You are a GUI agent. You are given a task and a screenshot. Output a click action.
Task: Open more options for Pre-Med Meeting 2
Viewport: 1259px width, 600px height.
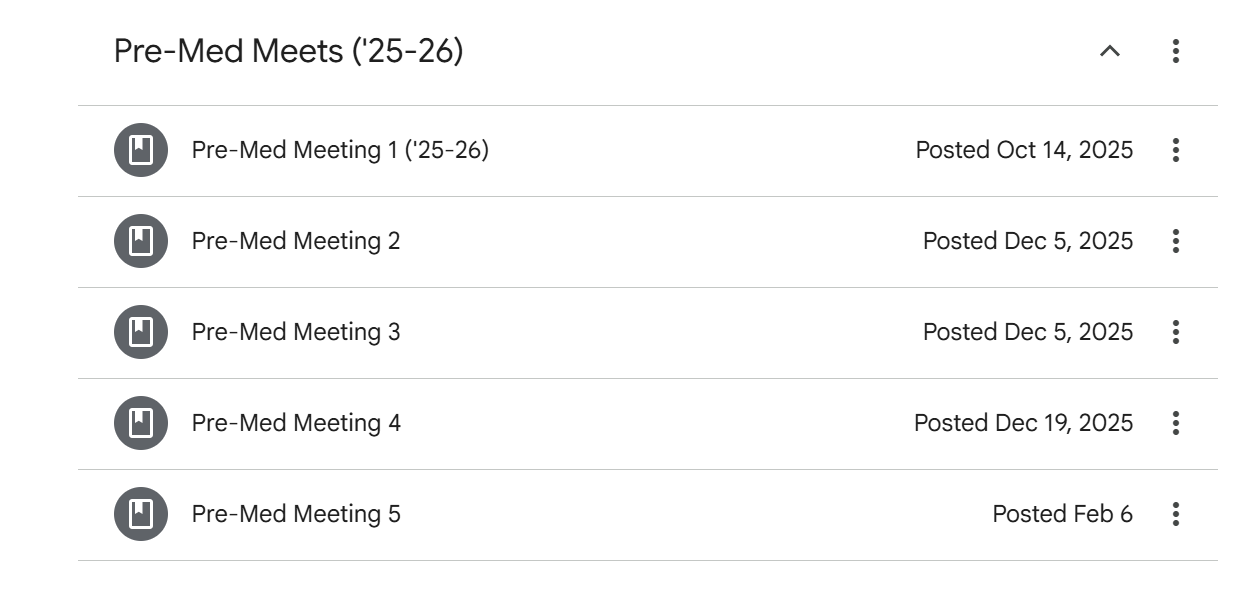1175,242
